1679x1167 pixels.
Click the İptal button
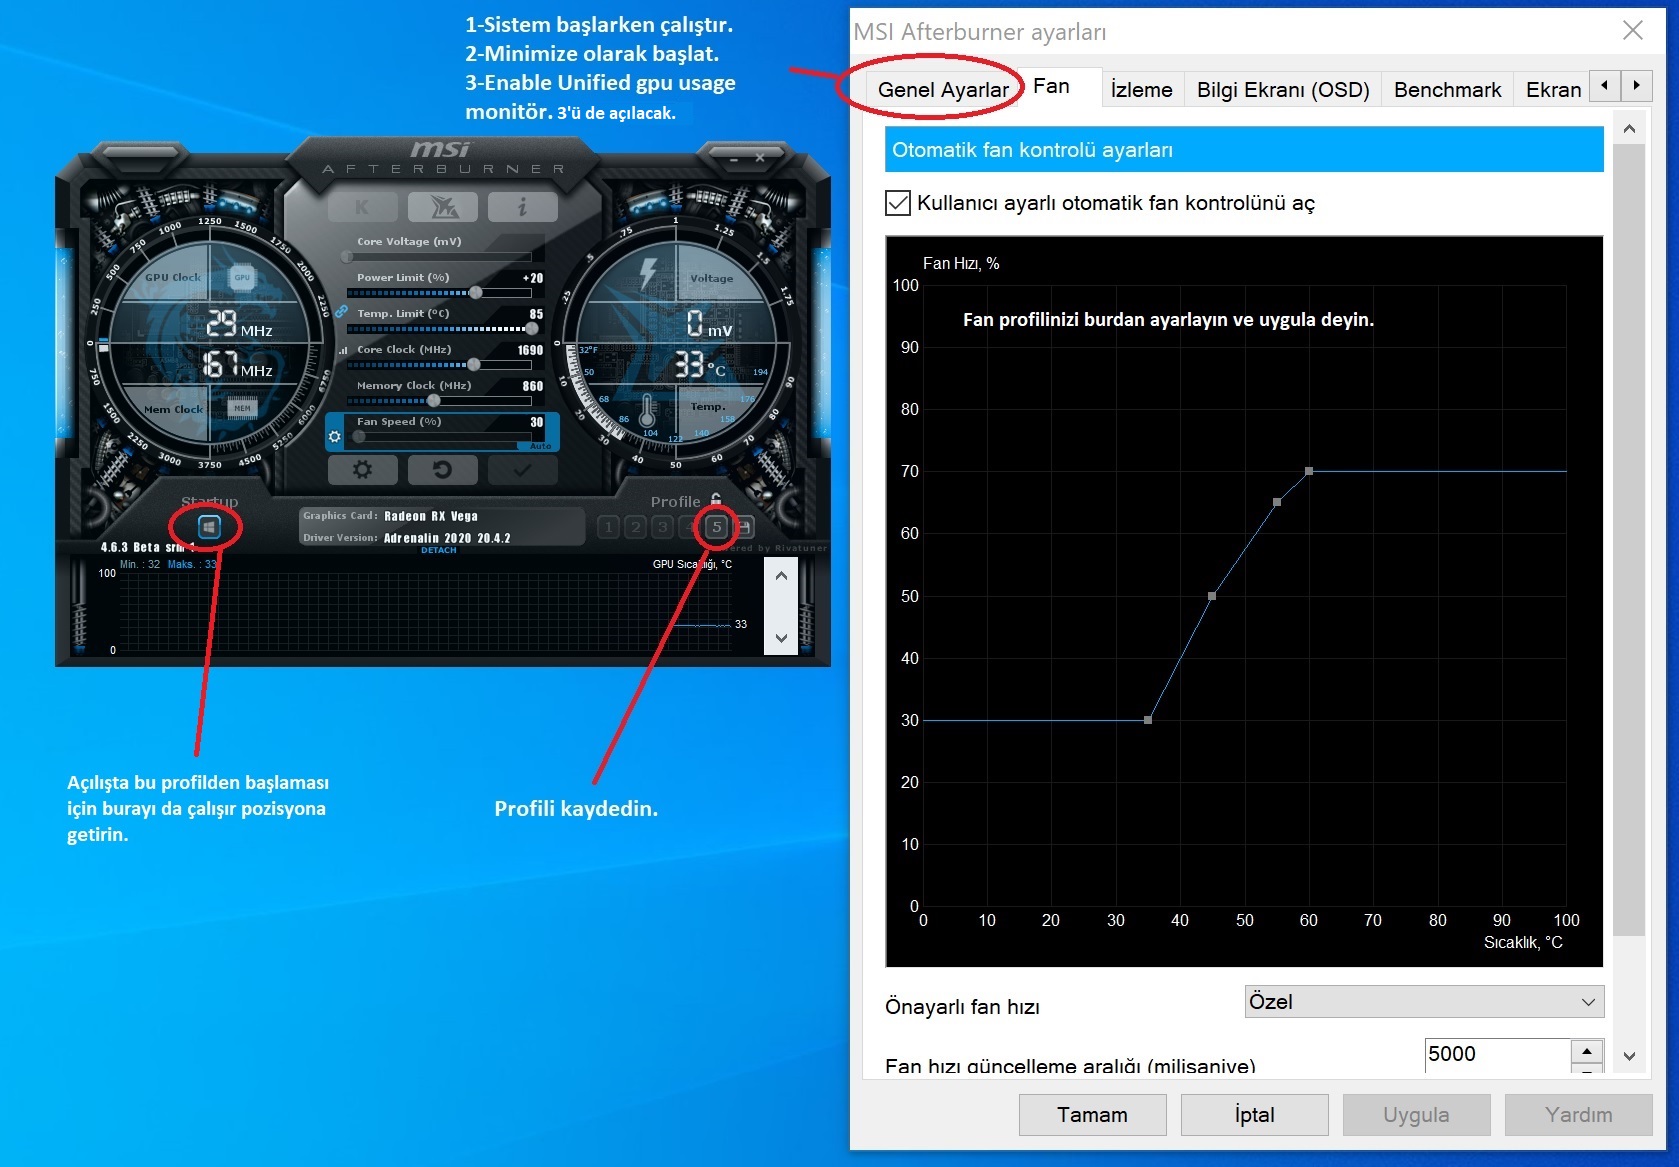[1254, 1115]
